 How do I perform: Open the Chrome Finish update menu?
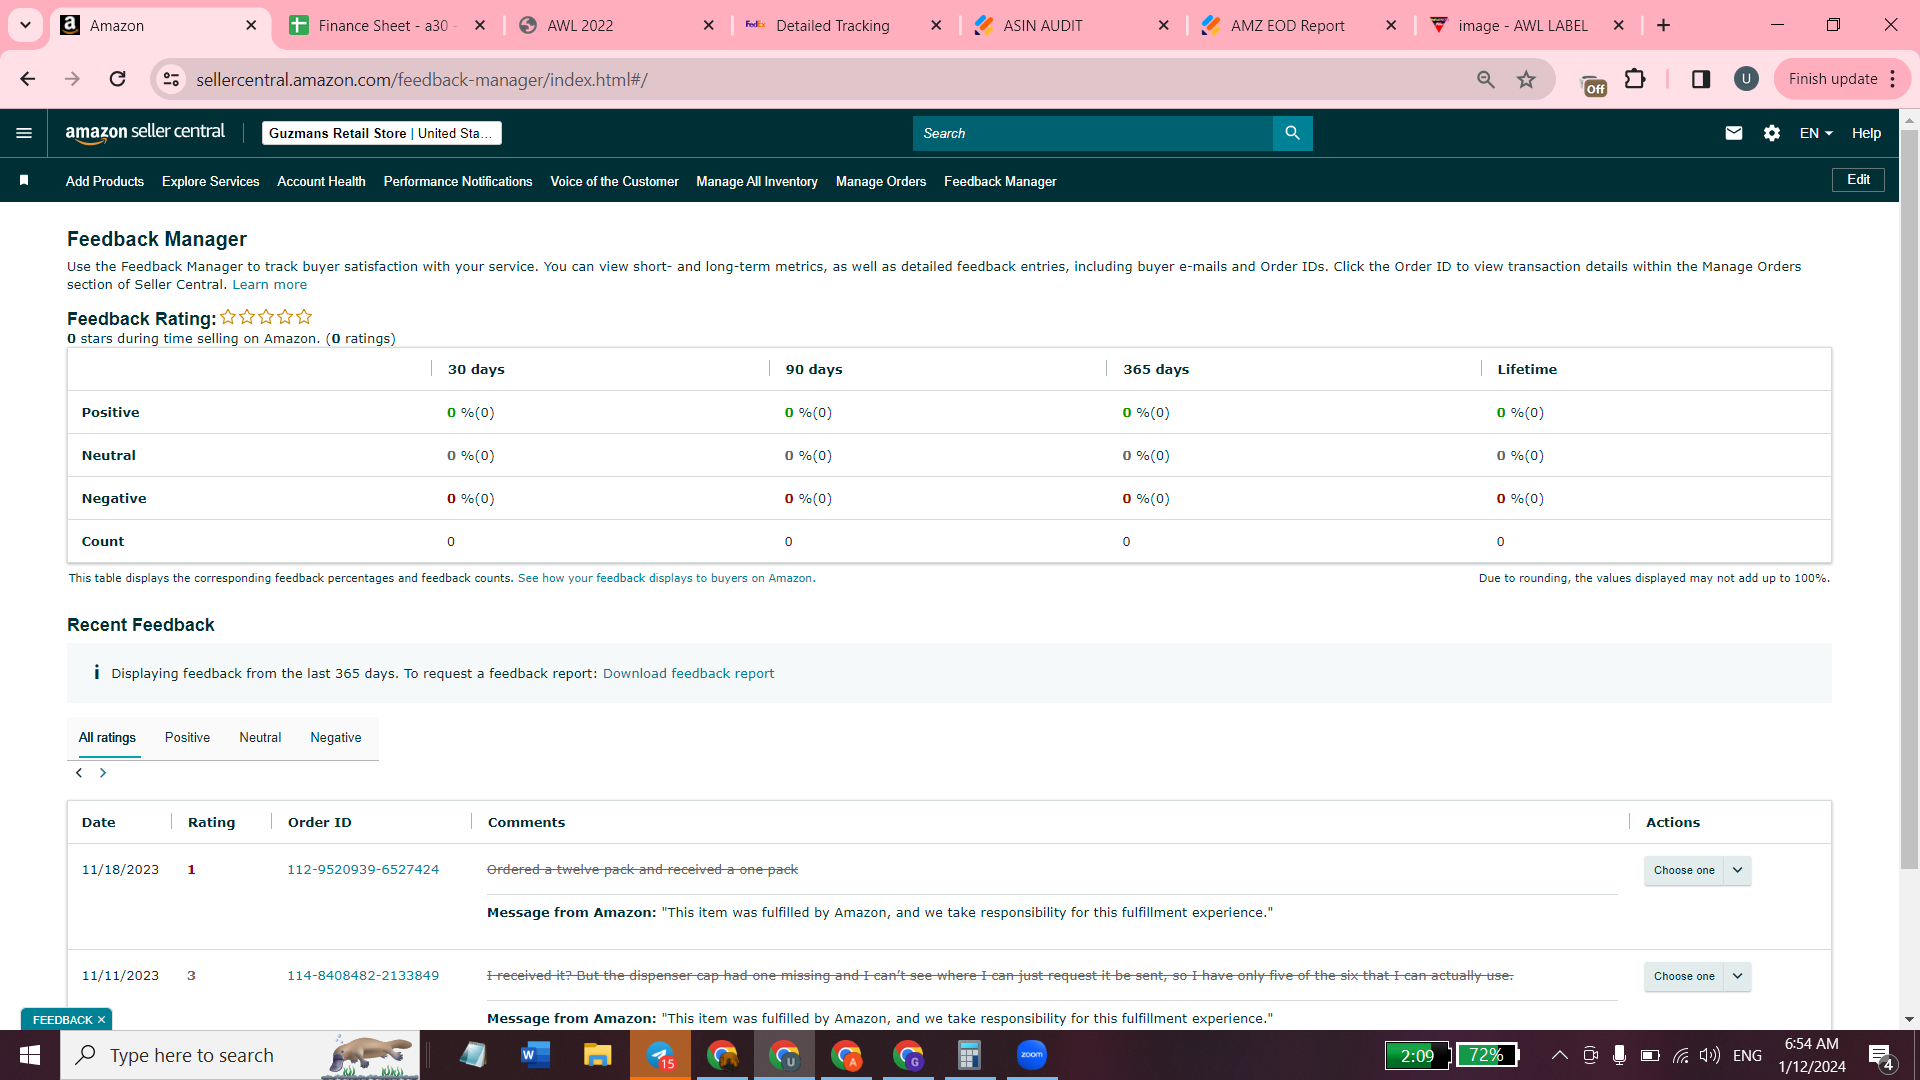[1842, 79]
